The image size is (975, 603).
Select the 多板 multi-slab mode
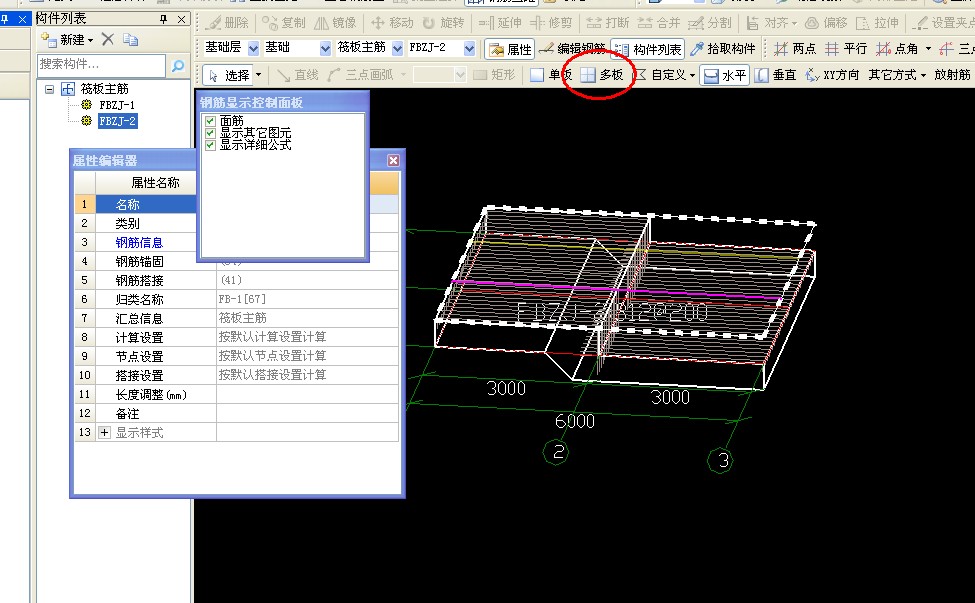(x=601, y=75)
